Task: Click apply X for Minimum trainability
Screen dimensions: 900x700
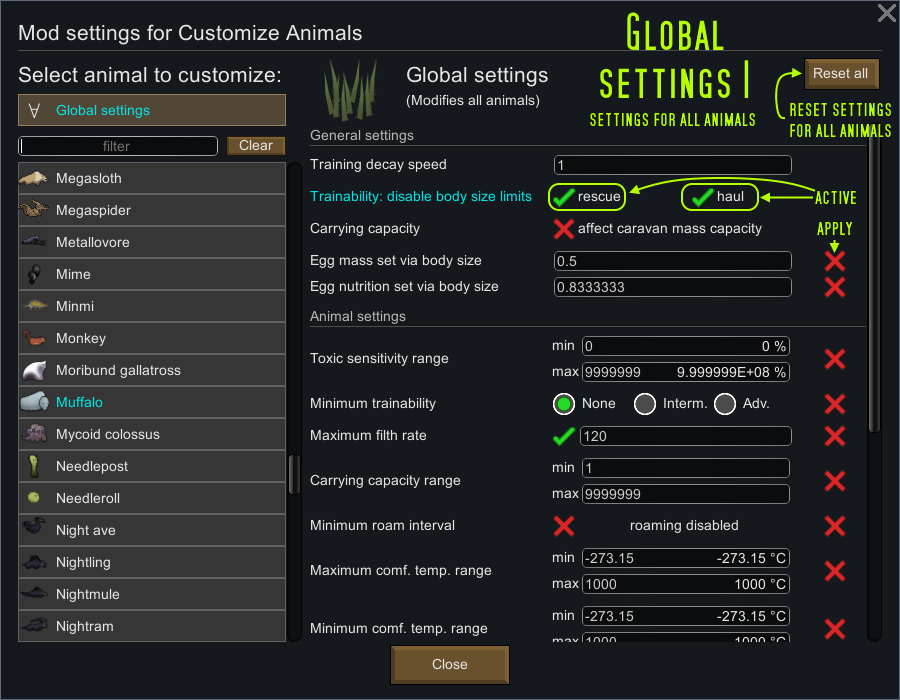Action: [835, 404]
